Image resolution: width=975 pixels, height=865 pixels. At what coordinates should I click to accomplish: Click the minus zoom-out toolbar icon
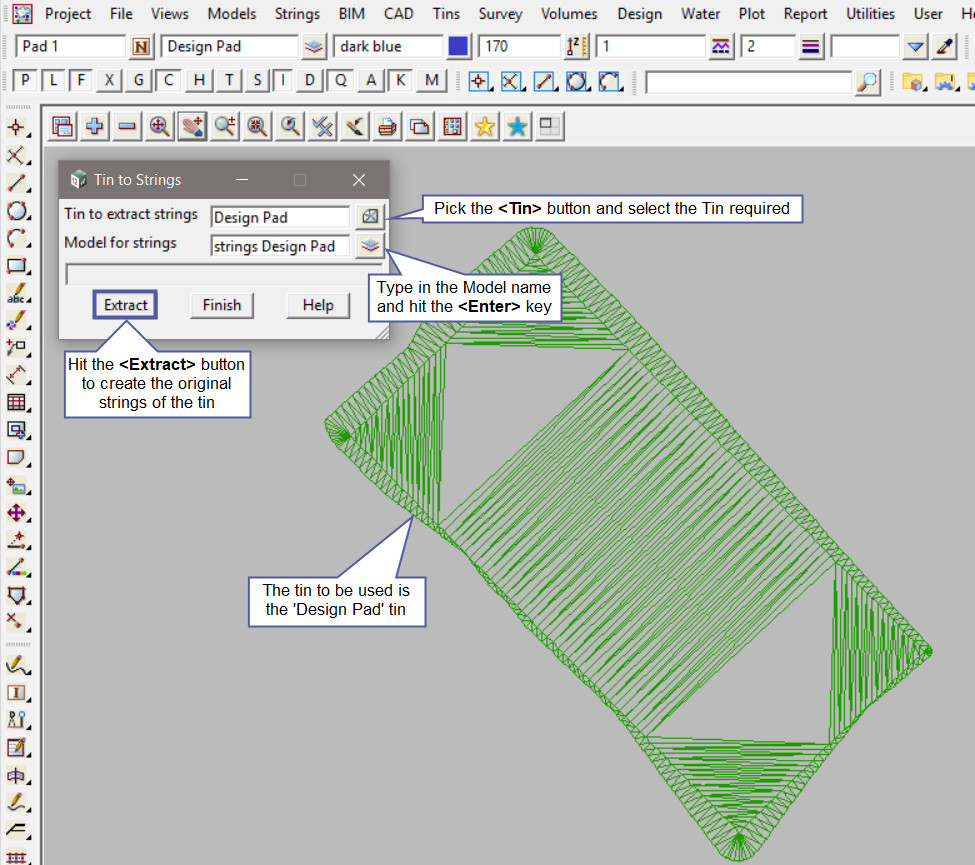[127, 126]
